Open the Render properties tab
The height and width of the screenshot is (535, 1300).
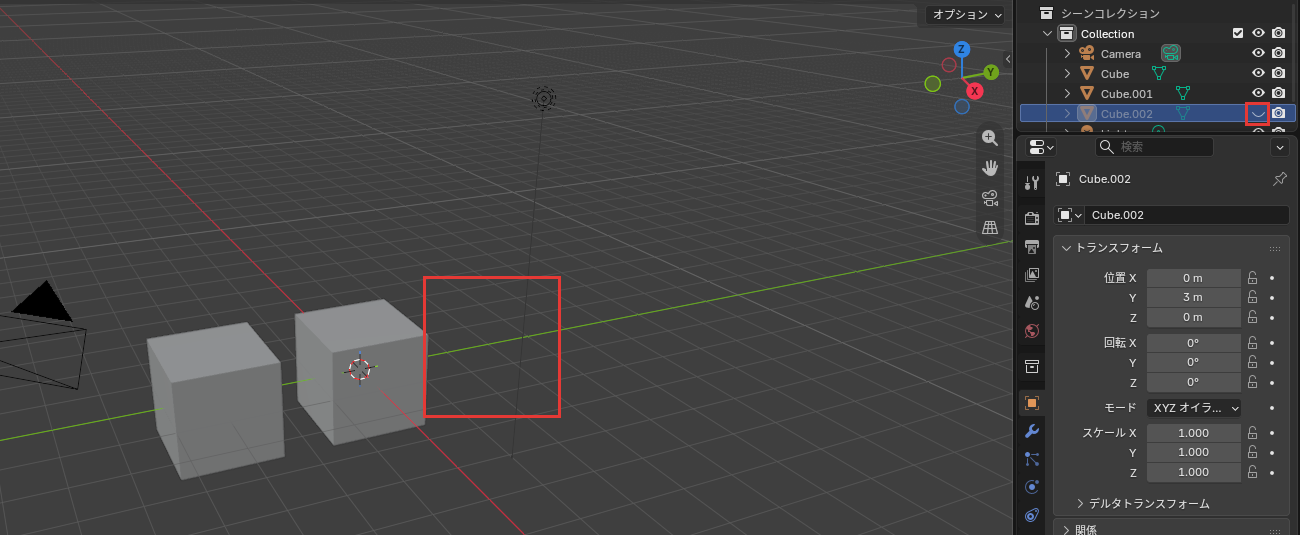tap(1032, 219)
